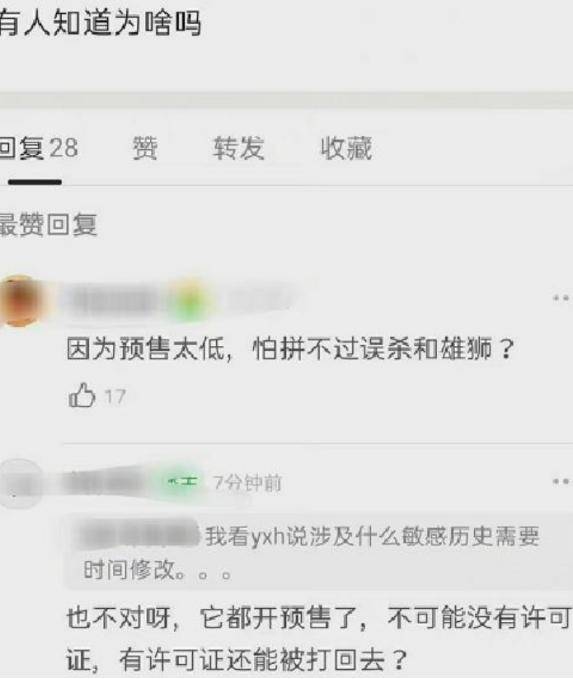
Task: Tap first commenter's blurred avatar
Action: [19, 300]
